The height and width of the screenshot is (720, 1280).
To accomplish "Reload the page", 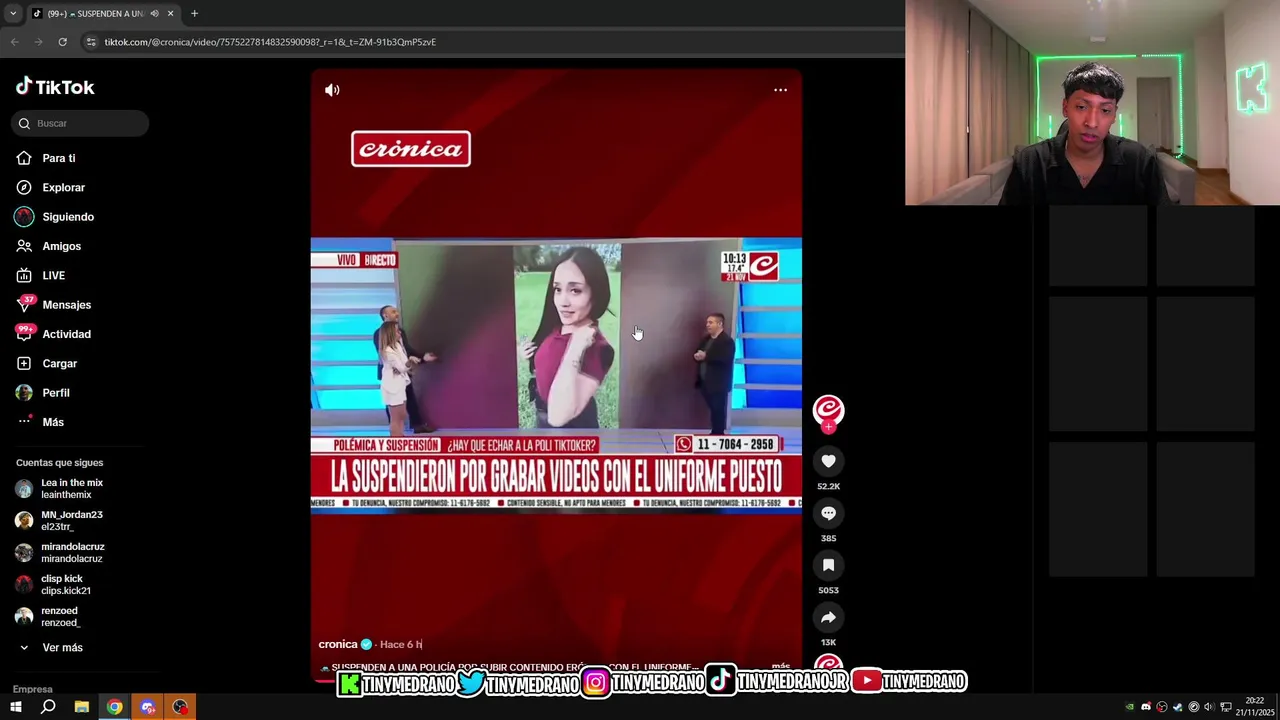I will pos(62,42).
